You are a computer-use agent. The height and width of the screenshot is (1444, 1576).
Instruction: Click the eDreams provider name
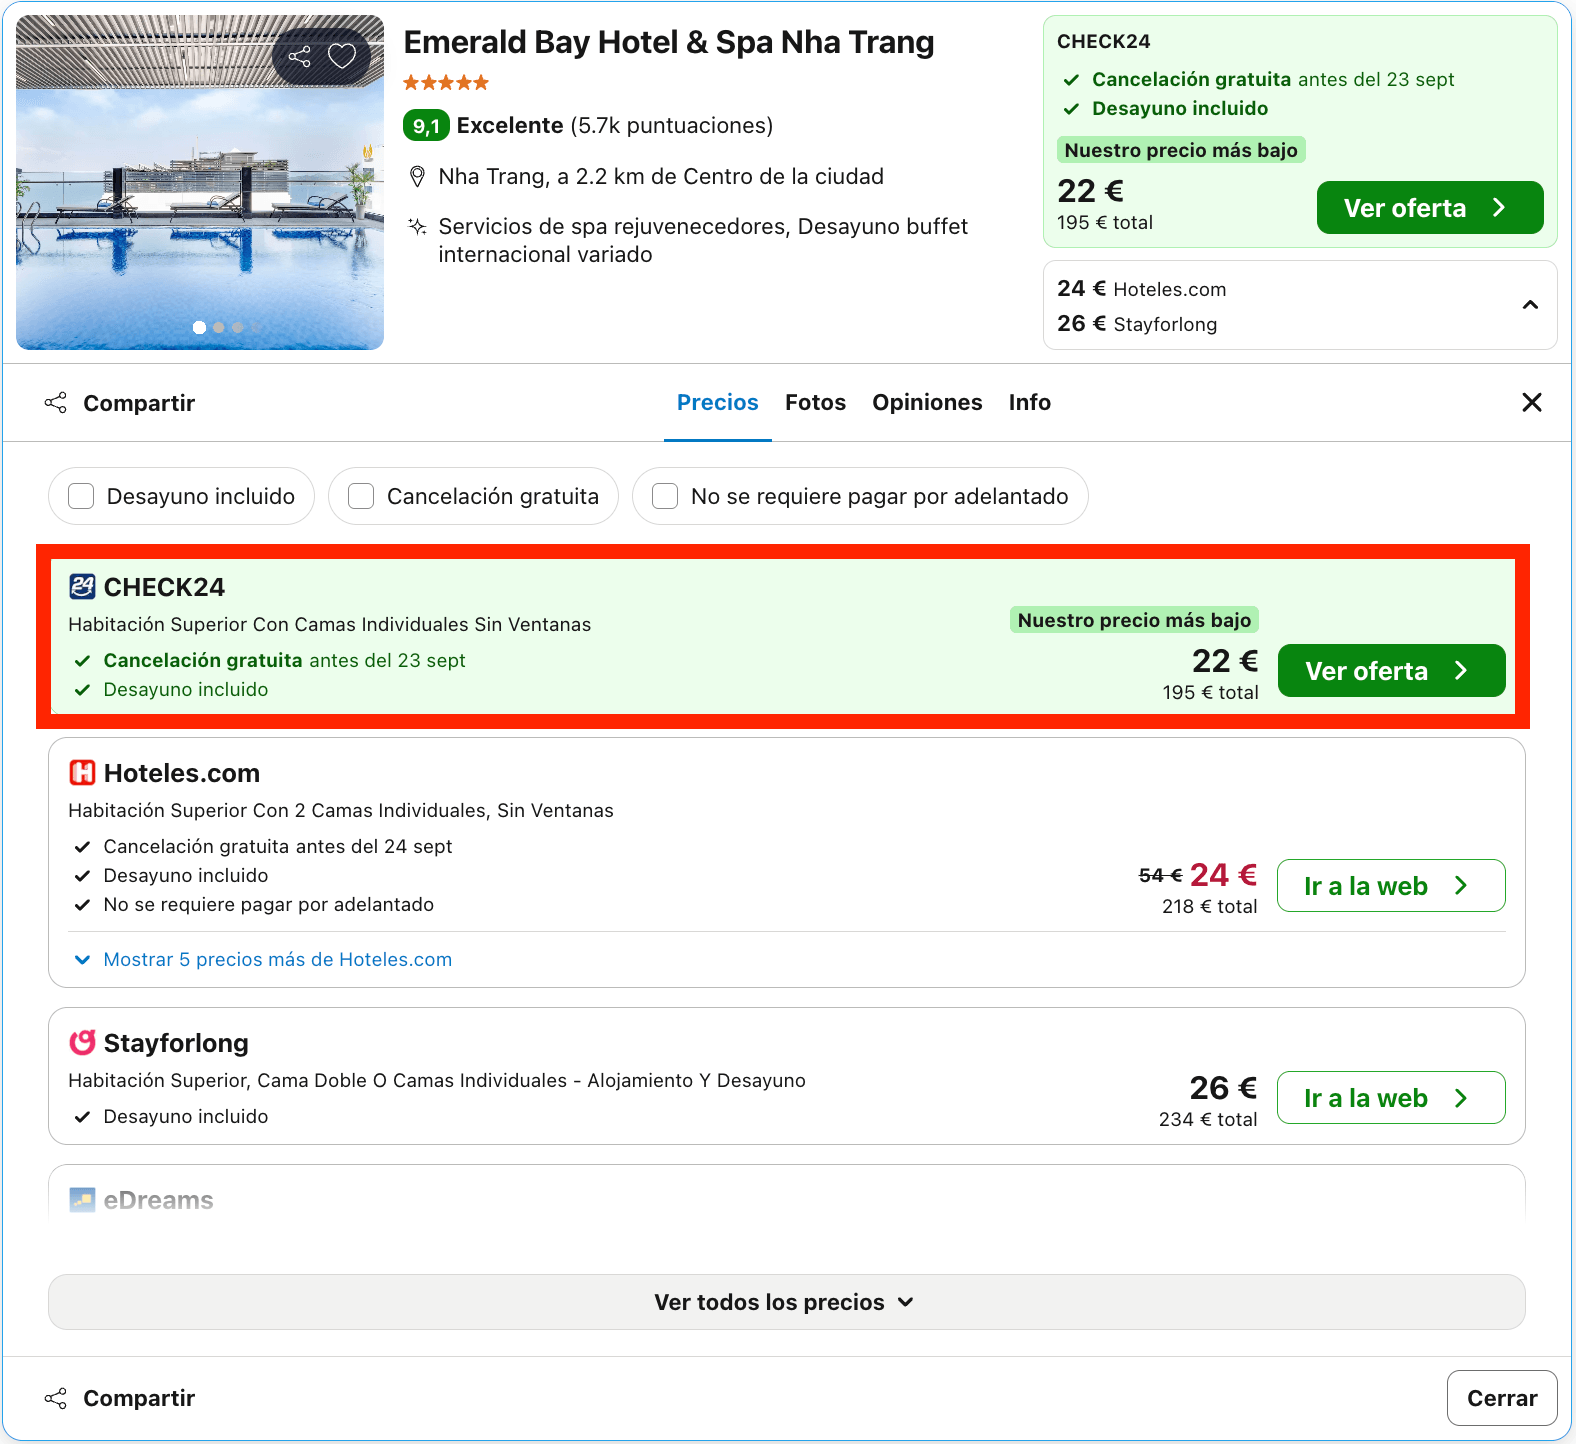coord(158,1200)
